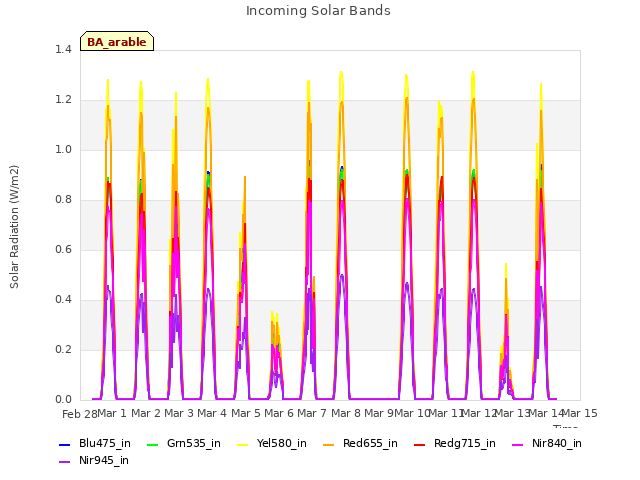Click the Mar 6 x-axis date label
The width and height of the screenshot is (640, 480).
click(279, 413)
